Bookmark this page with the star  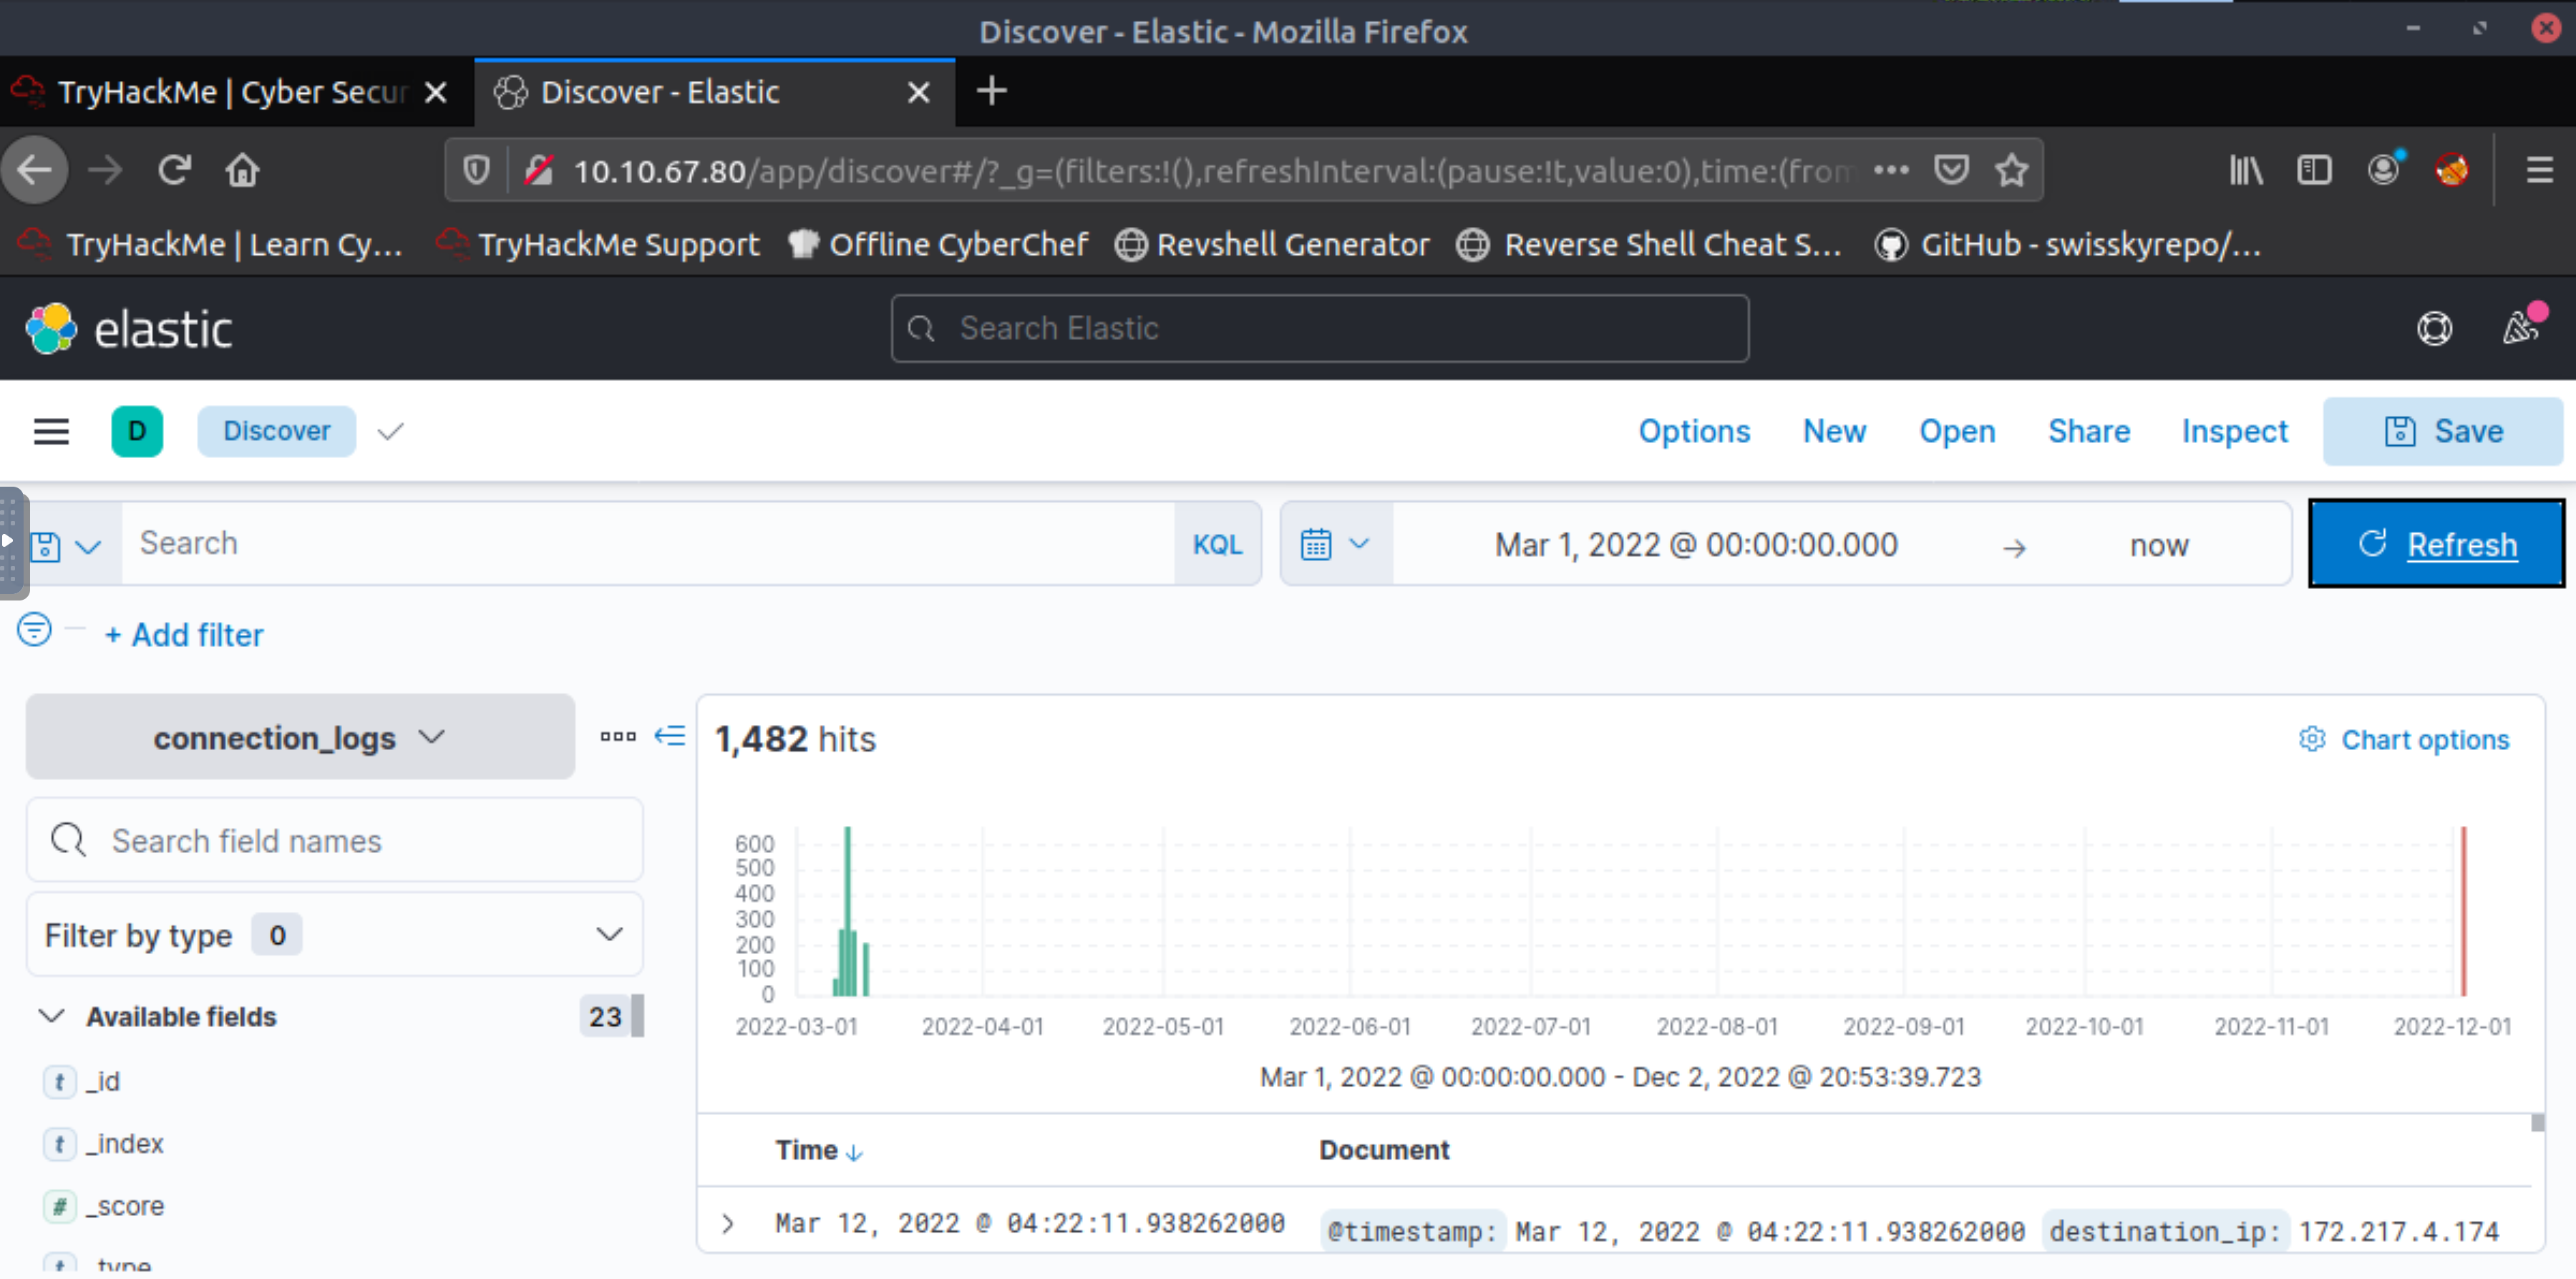(x=2011, y=170)
